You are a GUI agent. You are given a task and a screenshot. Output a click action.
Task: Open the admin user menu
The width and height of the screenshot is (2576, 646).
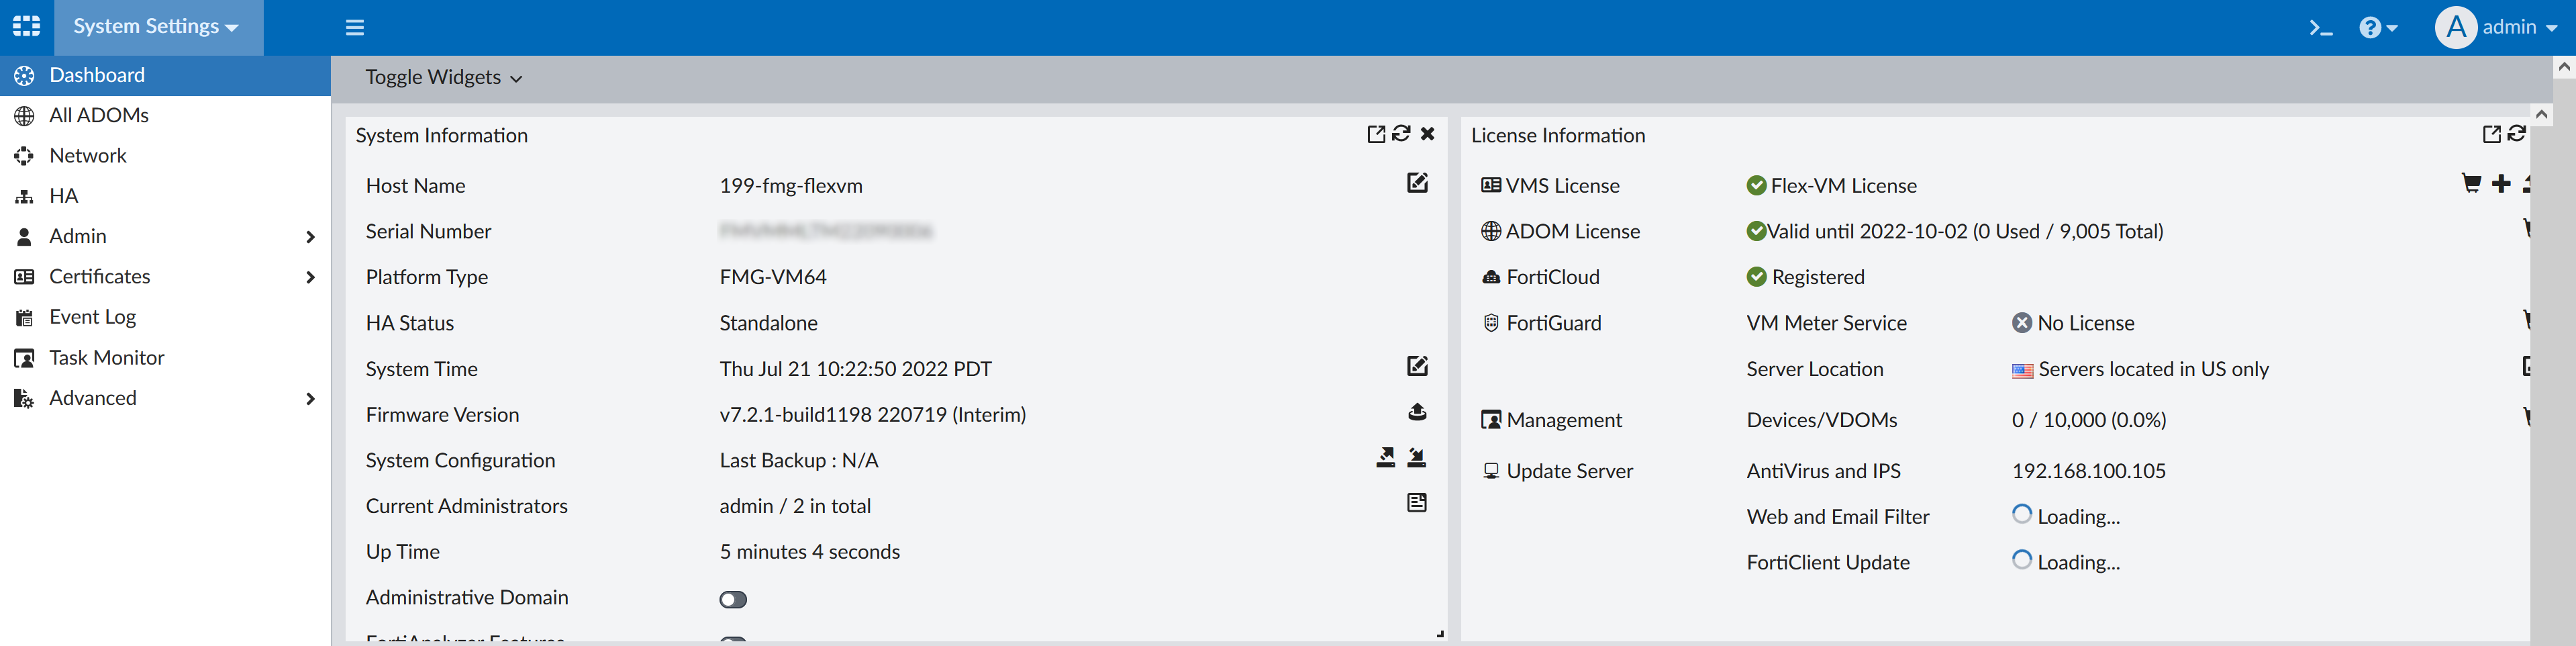click(2496, 28)
